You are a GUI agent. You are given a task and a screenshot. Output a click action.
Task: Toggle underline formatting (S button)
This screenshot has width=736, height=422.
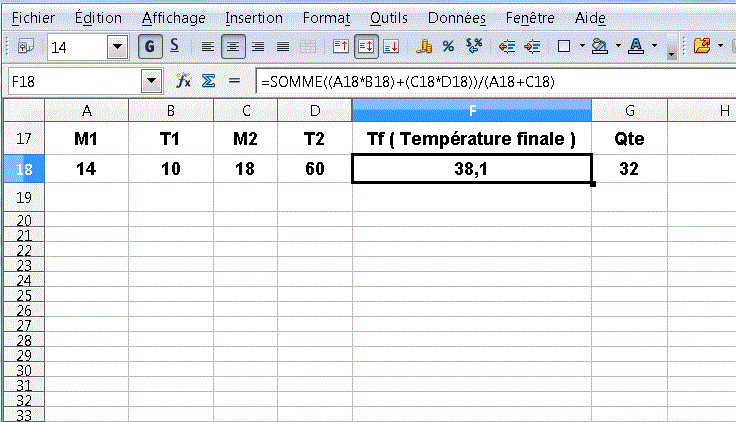click(x=175, y=46)
